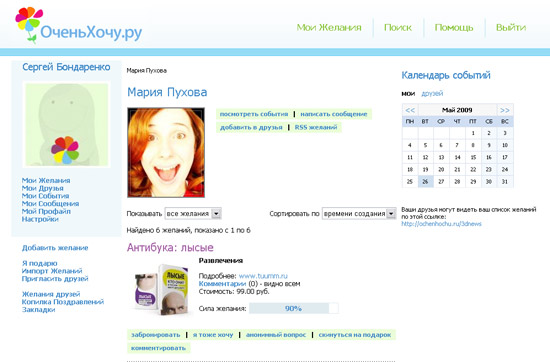Open sidebar link Мои Друзья
This screenshot has width=550, height=362.
click(x=42, y=188)
